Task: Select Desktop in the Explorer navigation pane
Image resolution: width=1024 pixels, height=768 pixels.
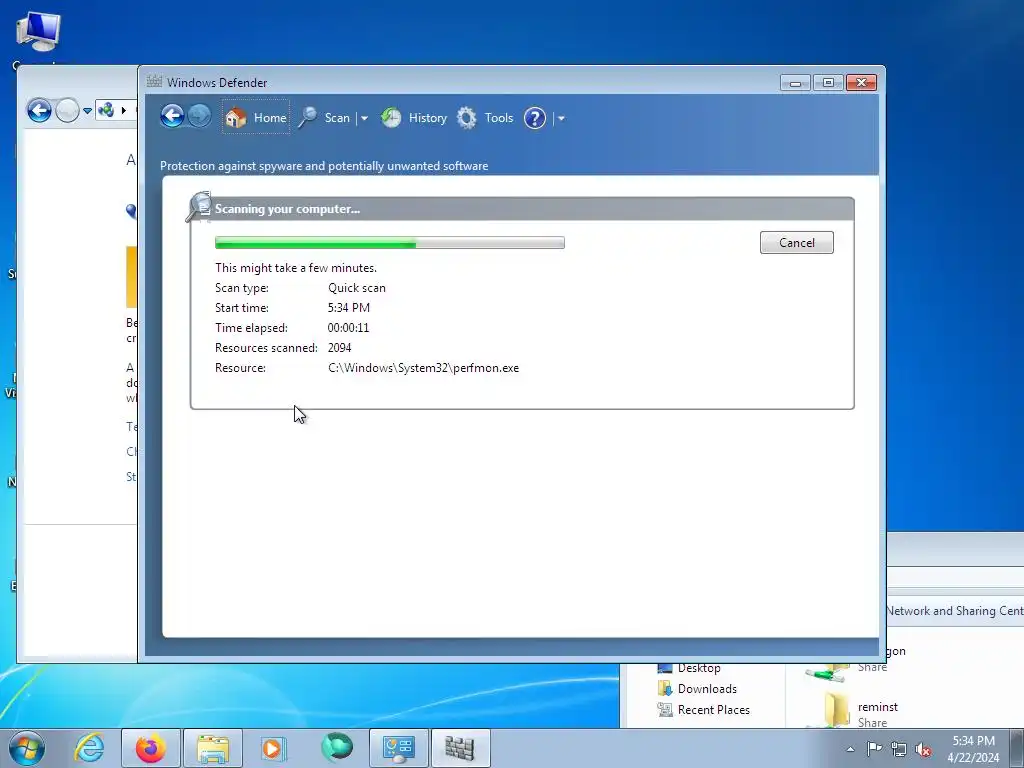Action: point(690,667)
